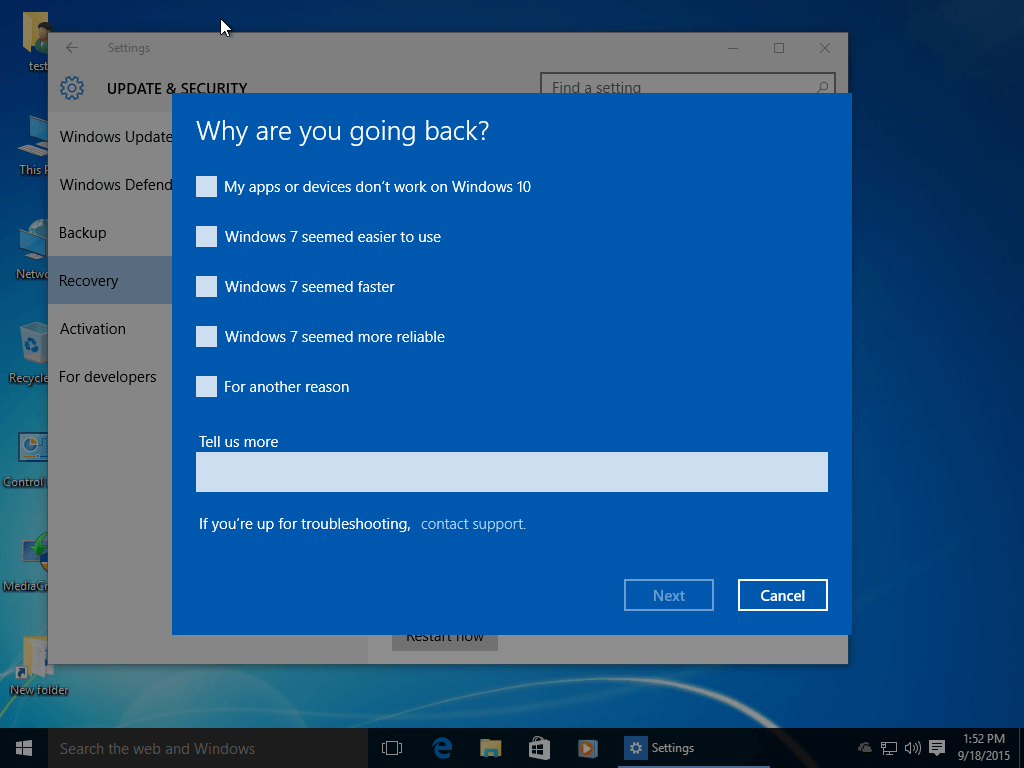Tick 'For another reason' checkbox
The height and width of the screenshot is (768, 1024).
[x=206, y=387]
